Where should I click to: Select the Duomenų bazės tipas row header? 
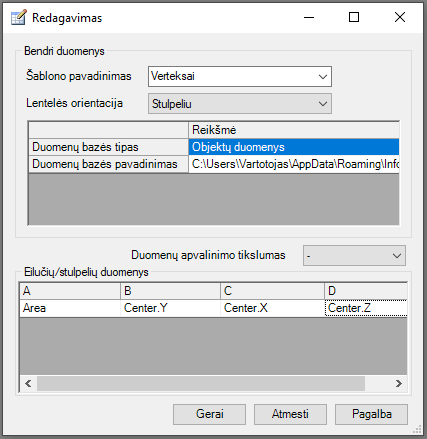click(x=109, y=147)
